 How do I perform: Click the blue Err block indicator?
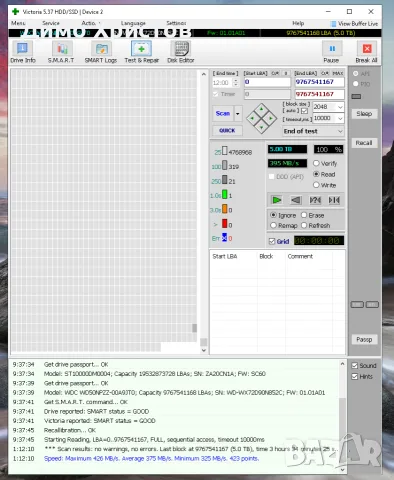click(x=224, y=237)
